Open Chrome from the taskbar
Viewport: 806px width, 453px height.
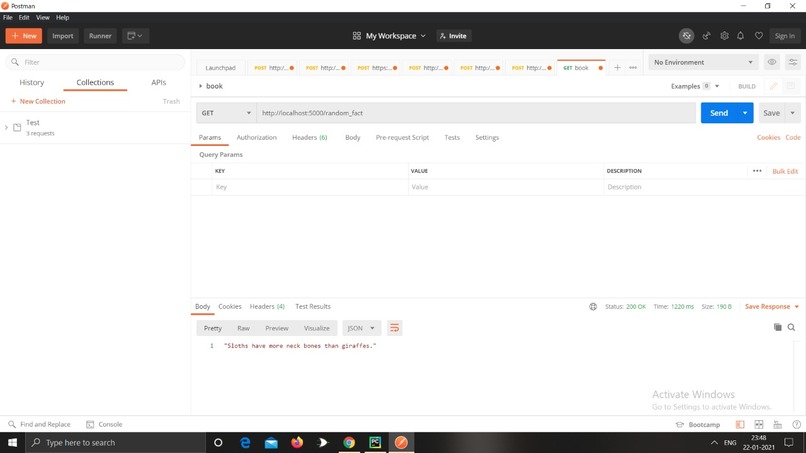(x=349, y=443)
